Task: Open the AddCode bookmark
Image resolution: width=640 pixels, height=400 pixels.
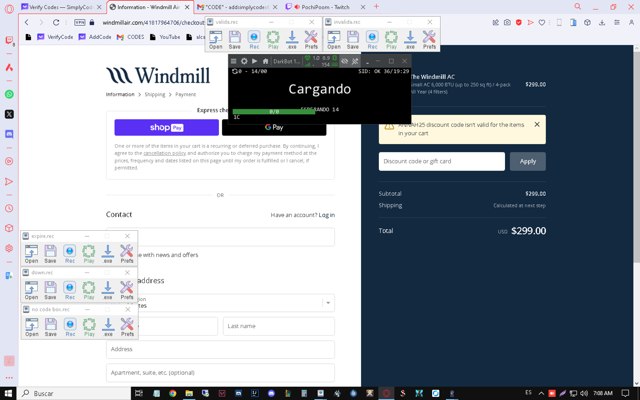Action: pos(95,37)
